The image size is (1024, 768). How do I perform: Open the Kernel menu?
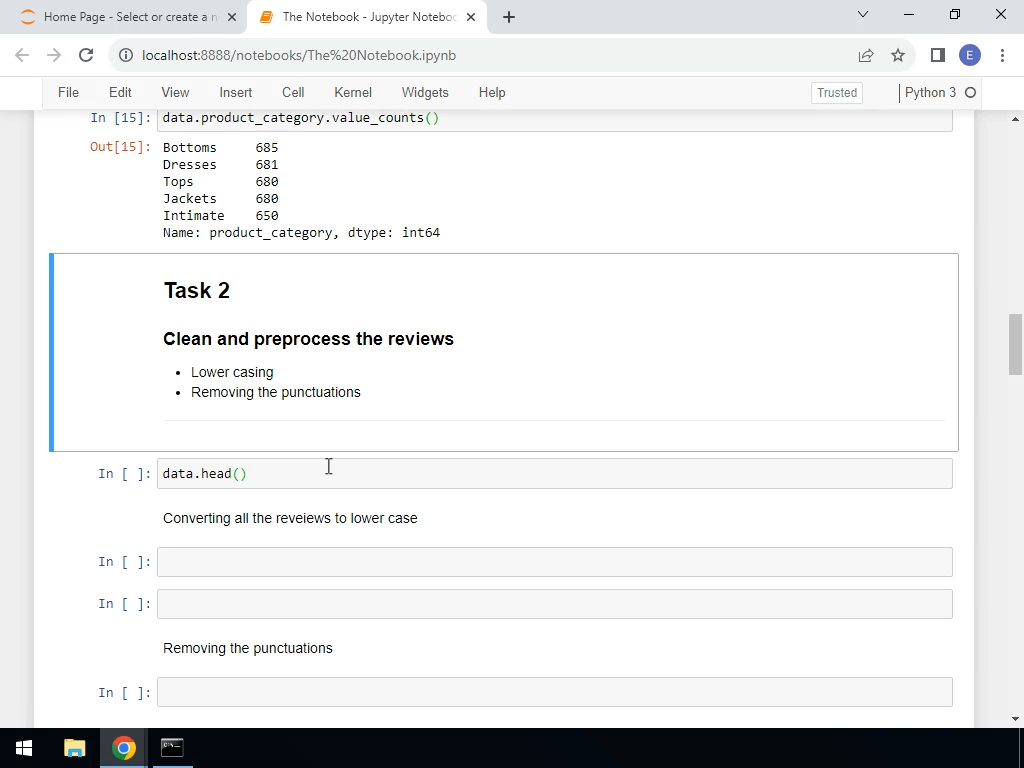click(352, 92)
